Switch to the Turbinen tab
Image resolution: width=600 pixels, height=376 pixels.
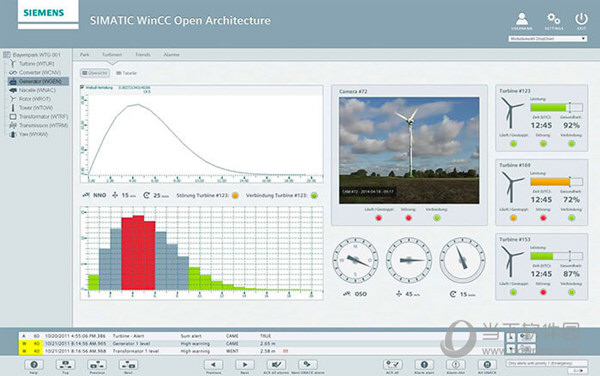112,55
